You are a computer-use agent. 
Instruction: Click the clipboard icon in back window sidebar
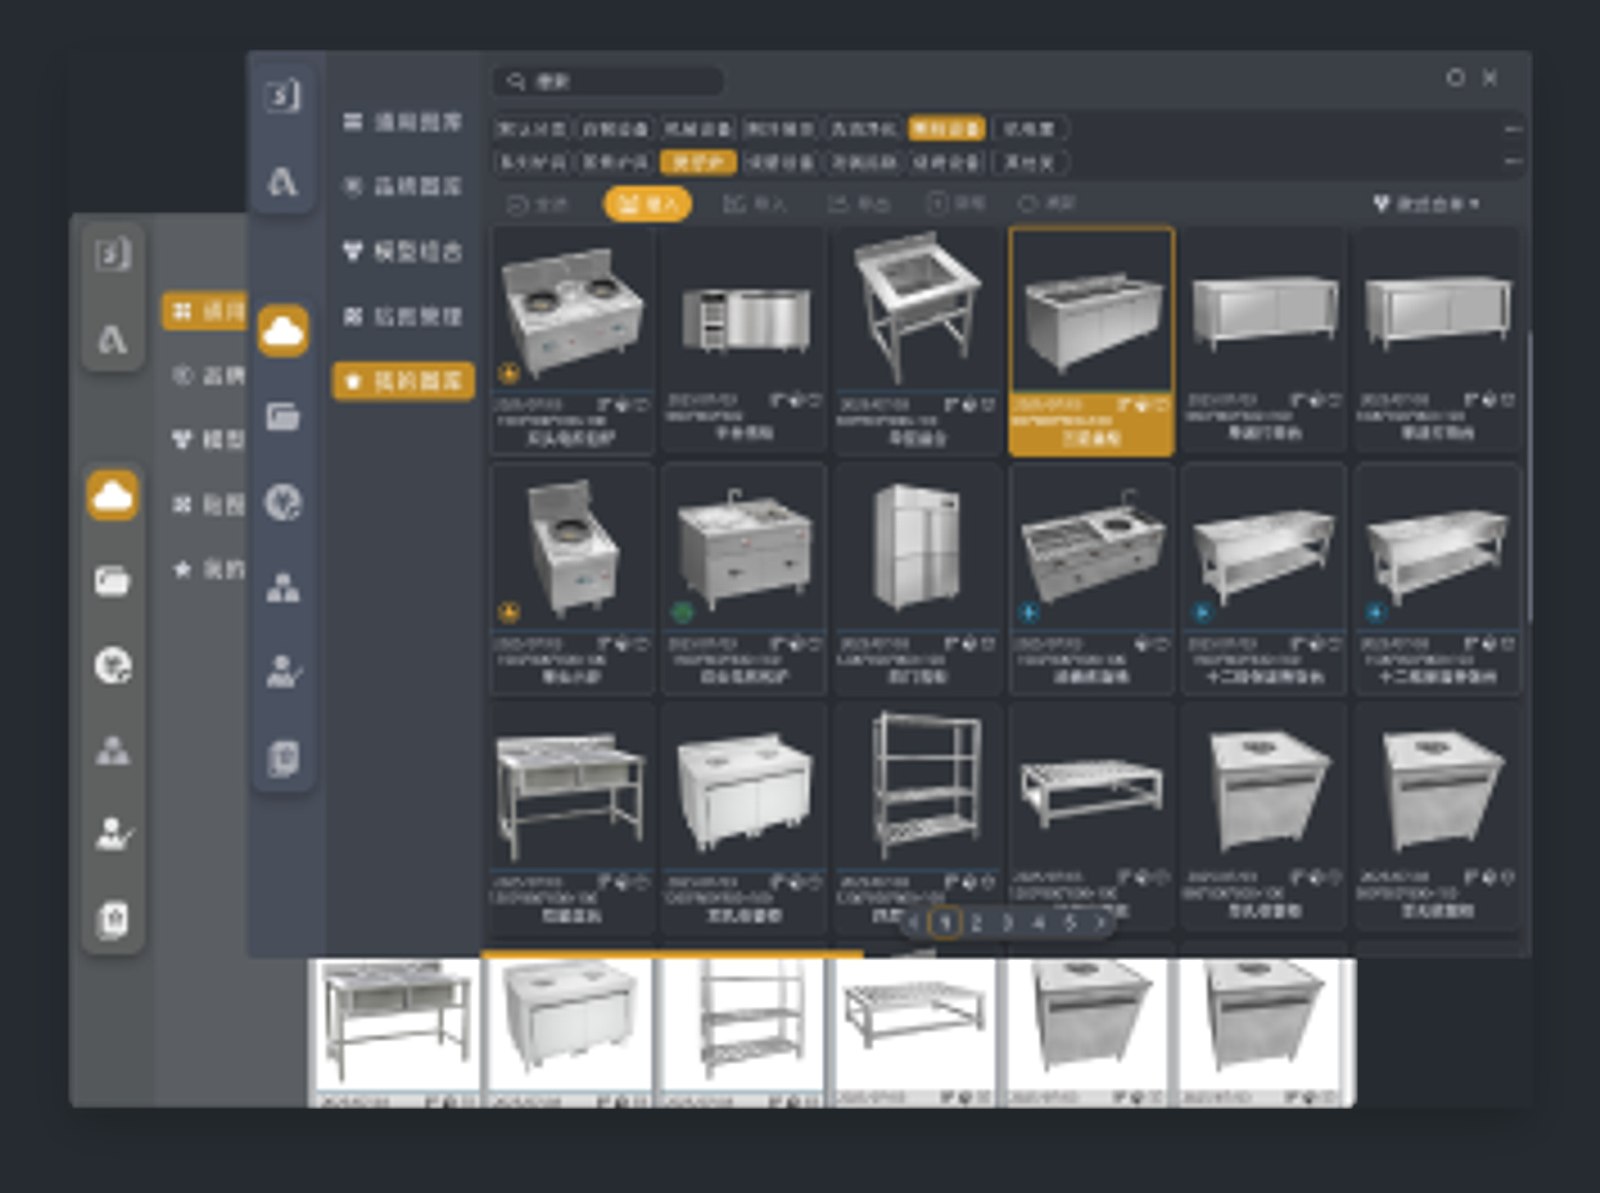coord(113,920)
